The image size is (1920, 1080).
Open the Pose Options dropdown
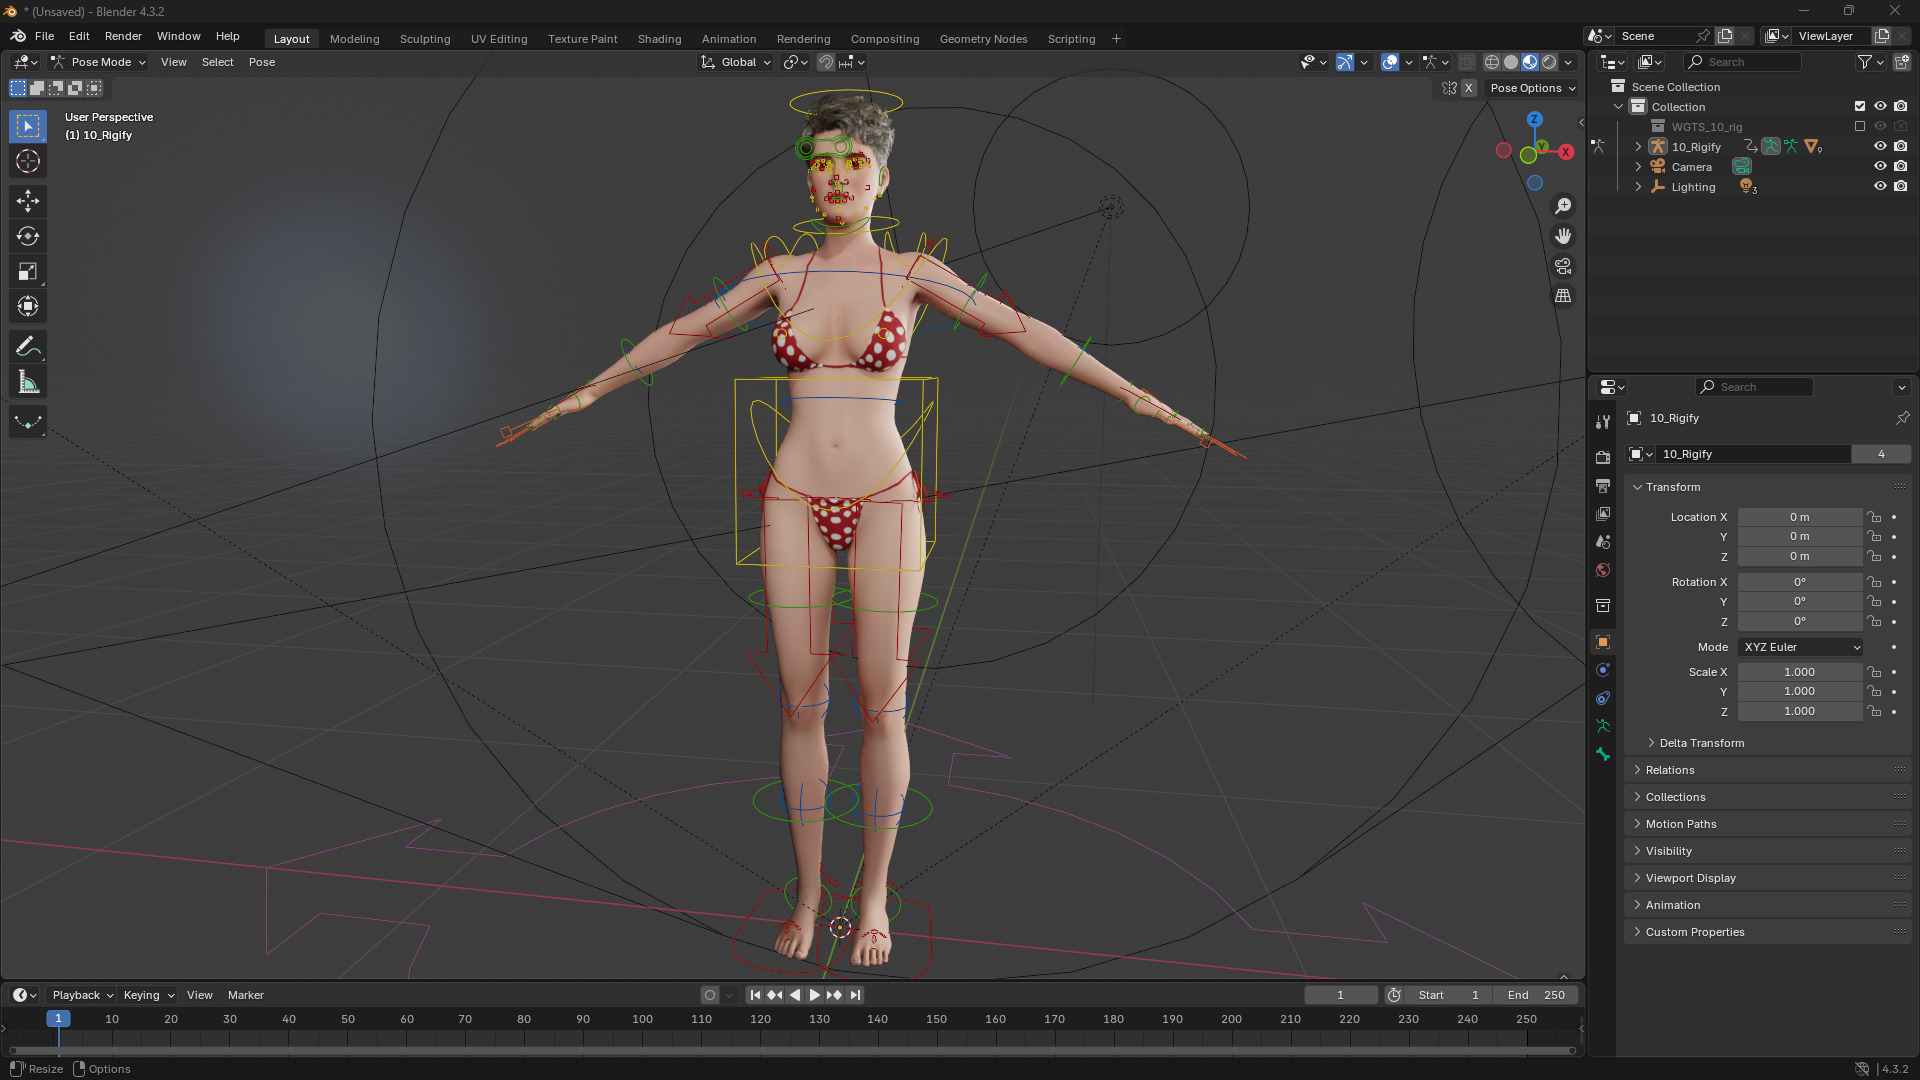click(x=1532, y=88)
